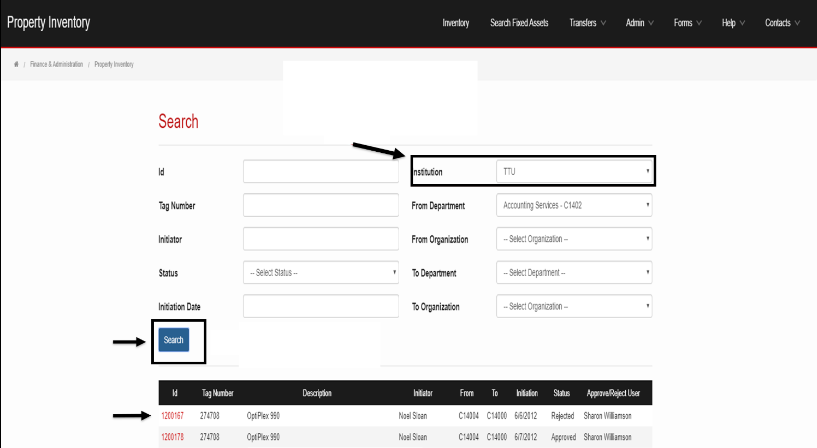817x448 pixels.
Task: Expand the Transfers menu
Action: (x=587, y=23)
